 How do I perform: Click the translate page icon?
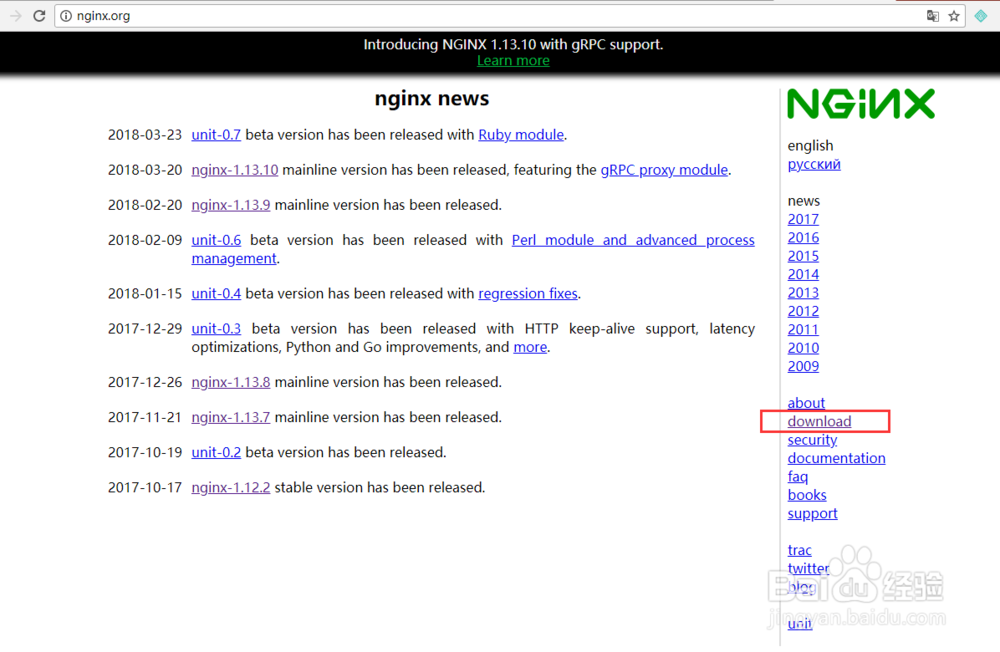(932, 16)
